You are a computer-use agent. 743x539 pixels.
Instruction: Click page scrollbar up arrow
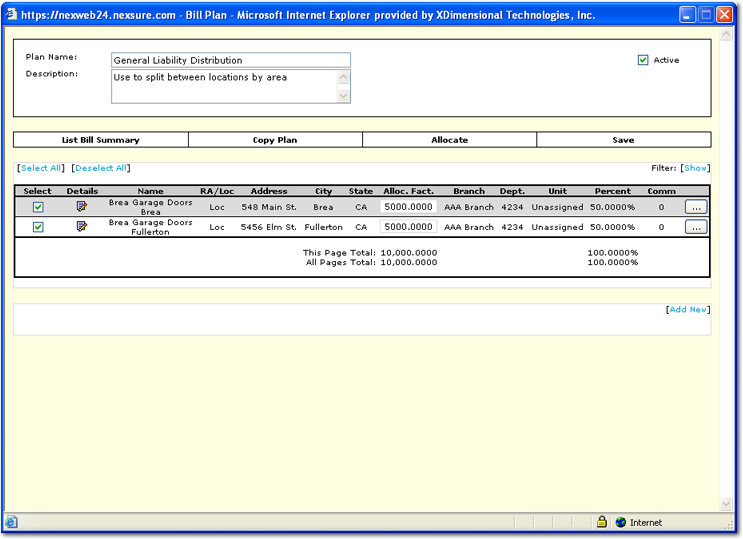click(726, 34)
